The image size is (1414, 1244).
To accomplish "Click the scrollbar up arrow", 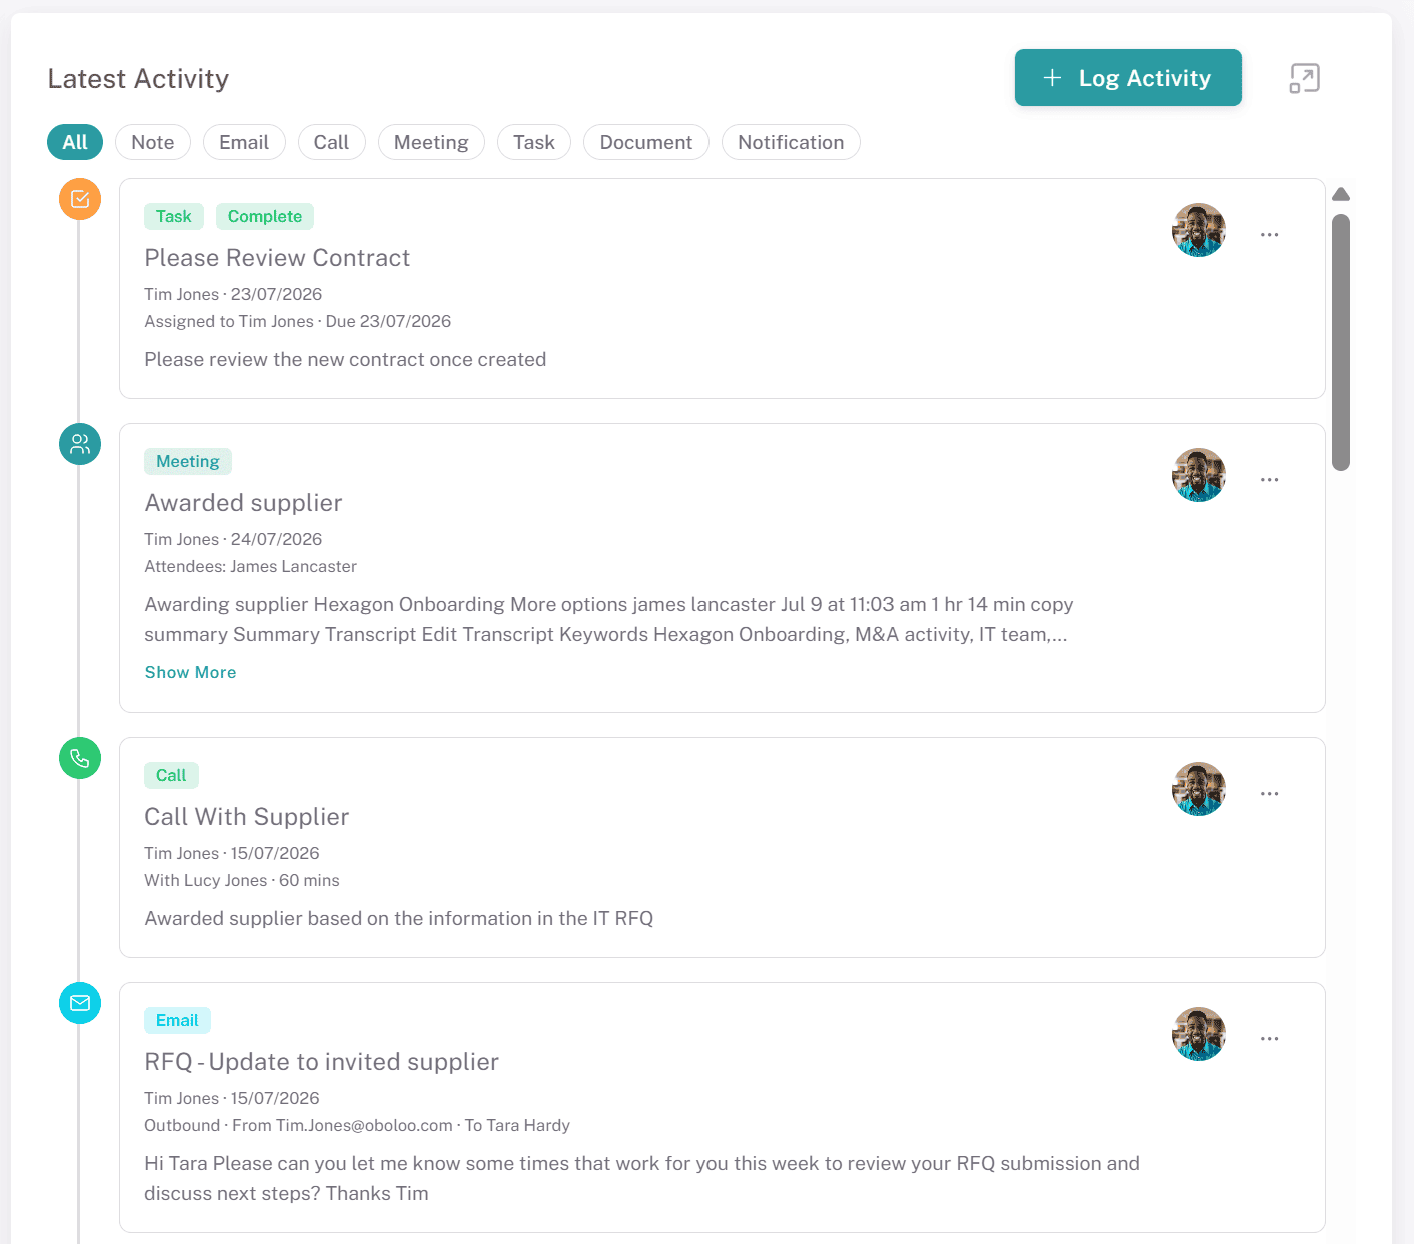I will [x=1341, y=194].
